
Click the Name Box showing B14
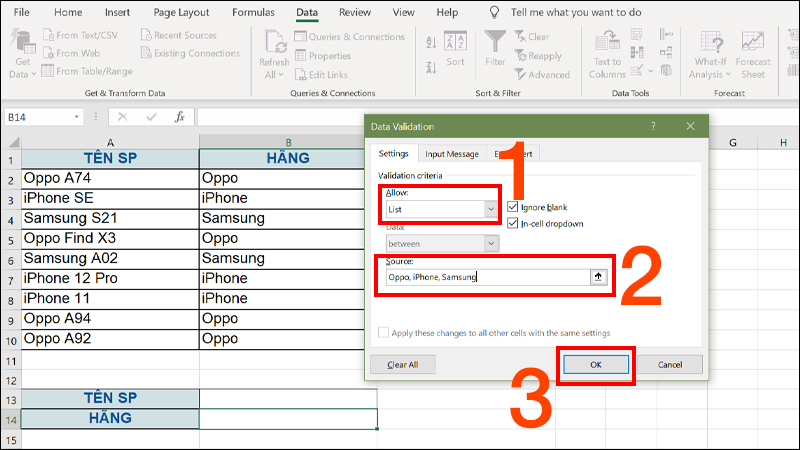(38, 117)
